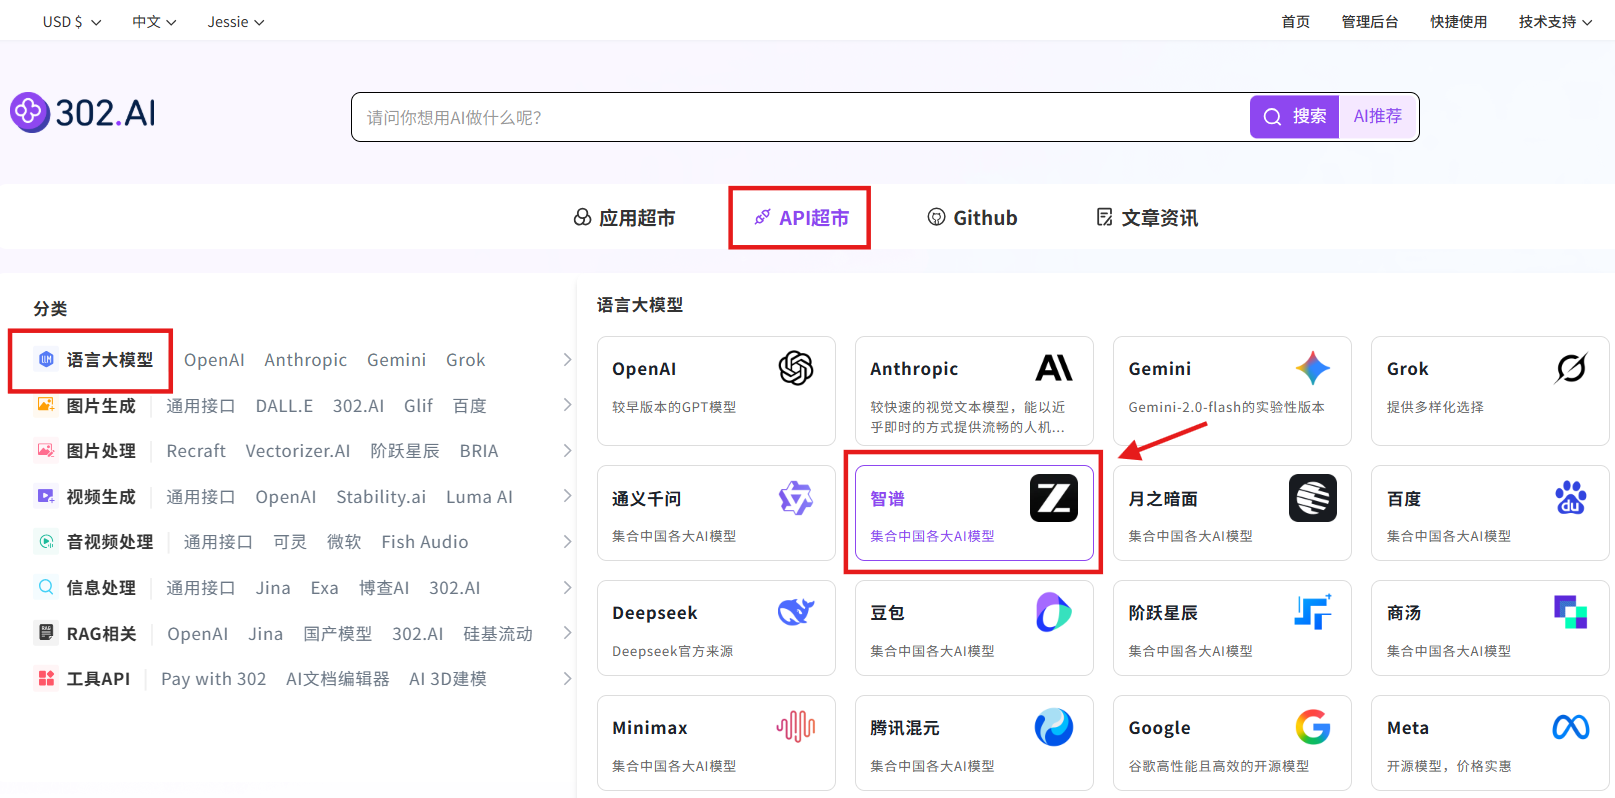Screen dimensions: 1615x798
Task: Switch to the Github tab
Action: pos(972,217)
